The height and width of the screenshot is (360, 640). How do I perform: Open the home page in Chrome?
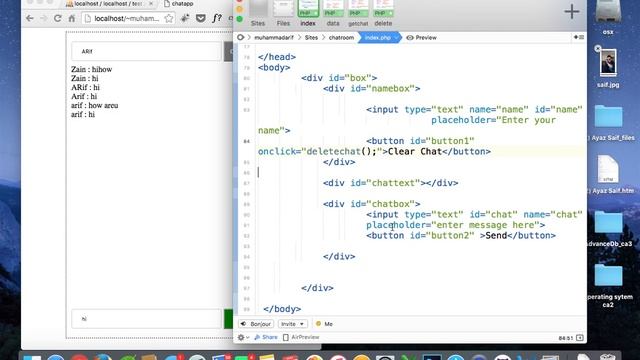point(72,18)
